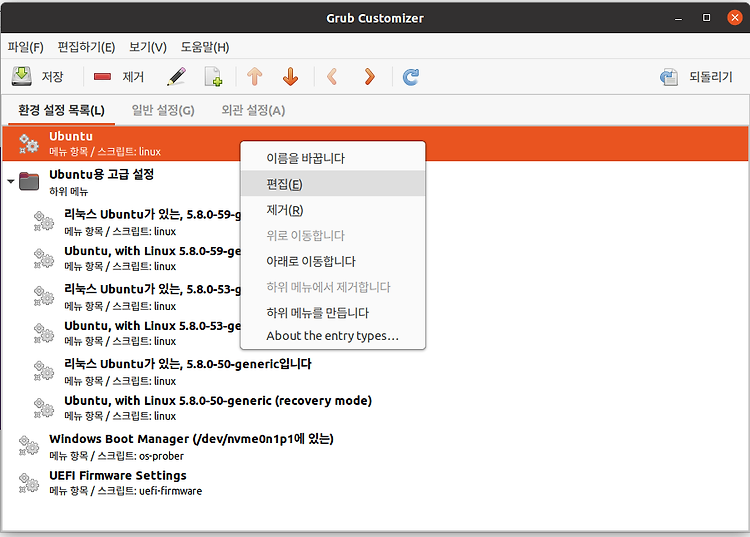Close the Grub Customizer window
Screen dimensions: 750x537
pyautogui.click(x=735, y=18)
